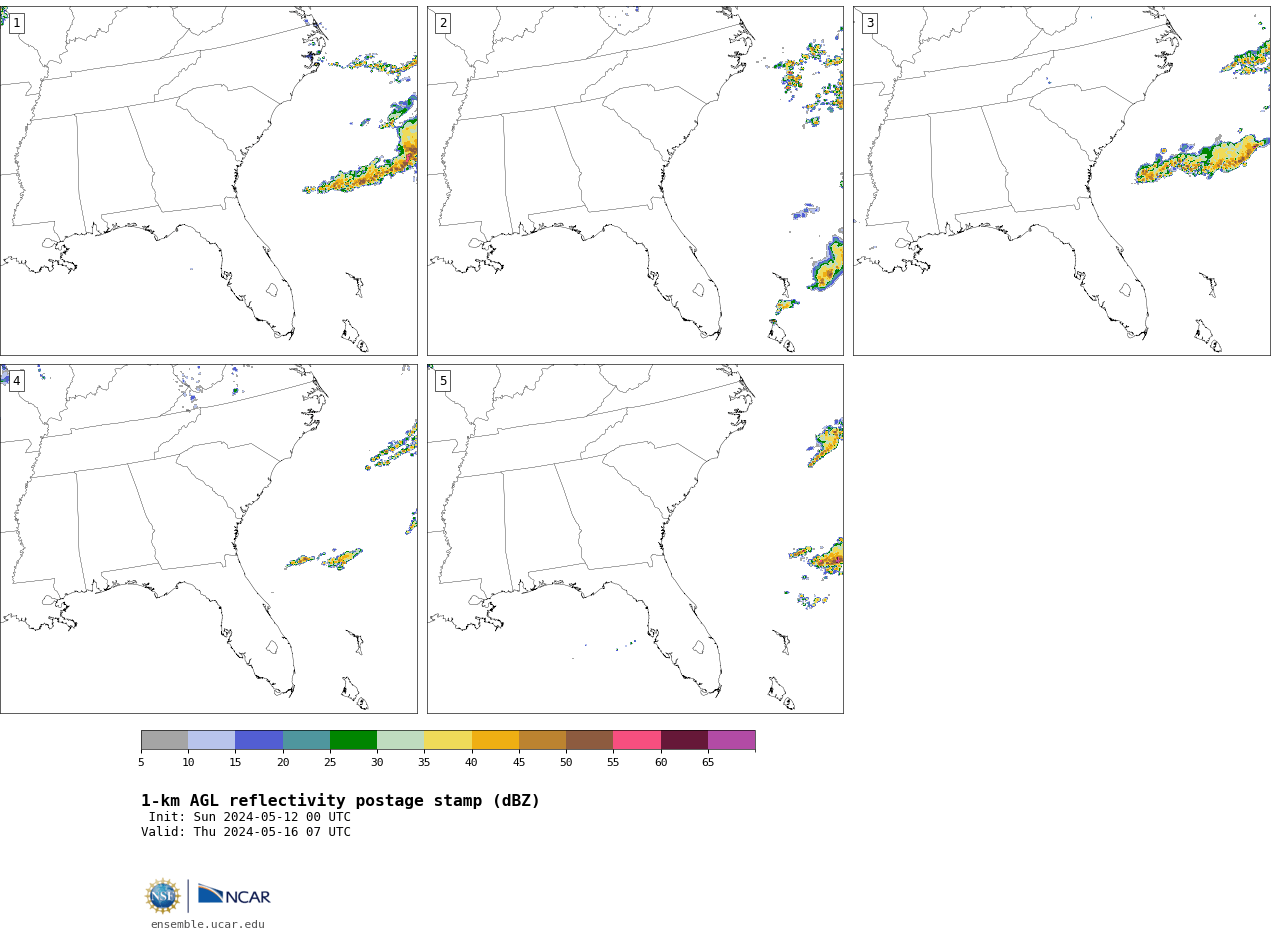
Task: Click the 50 tick label on colorbar
Action: (566, 763)
